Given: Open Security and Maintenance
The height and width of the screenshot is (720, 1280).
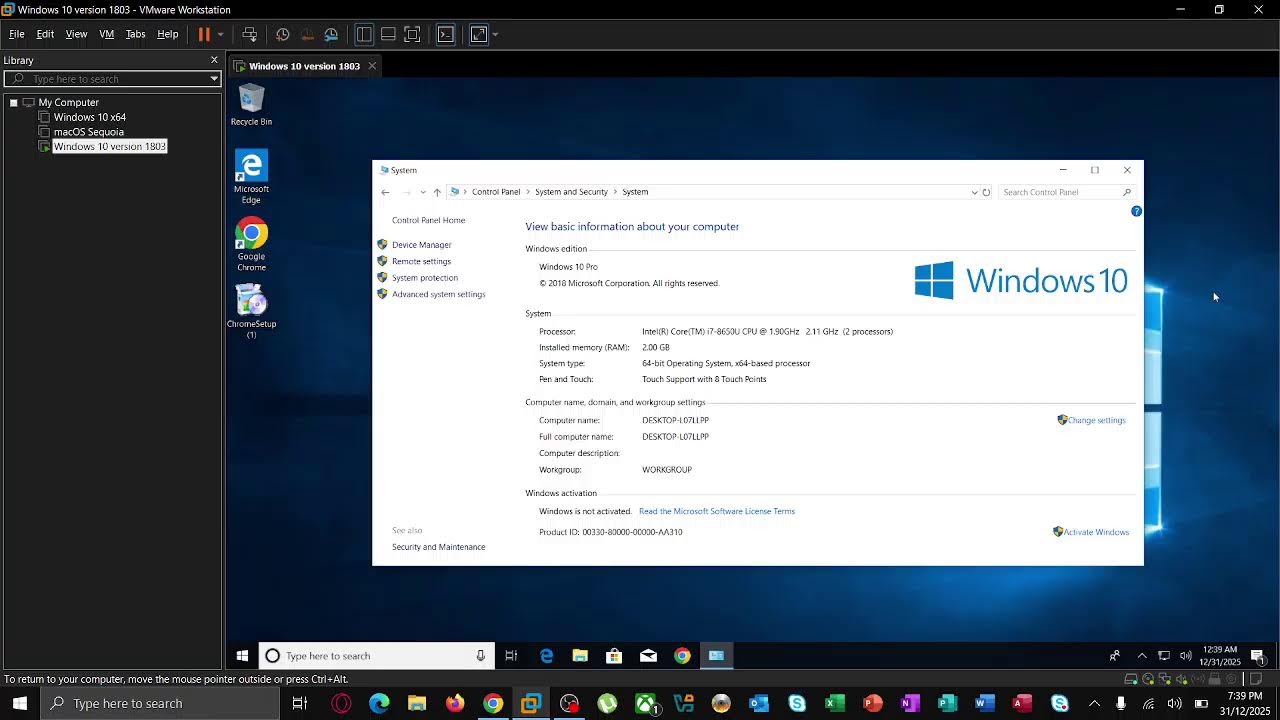Looking at the screenshot, I should [438, 547].
